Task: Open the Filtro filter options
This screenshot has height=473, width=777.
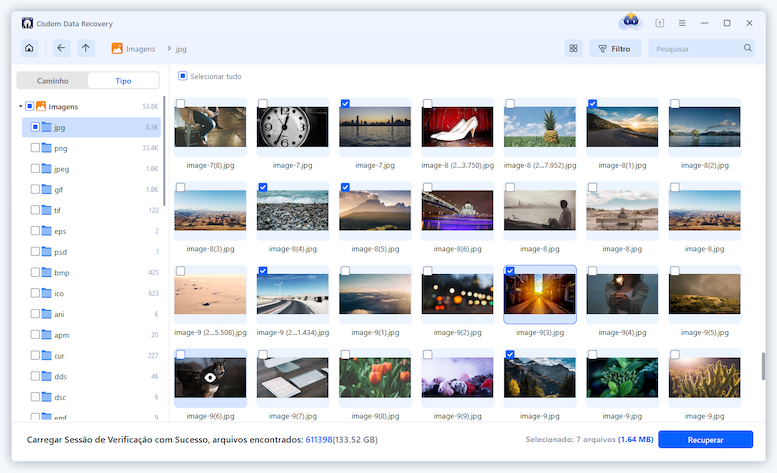Action: [614, 48]
